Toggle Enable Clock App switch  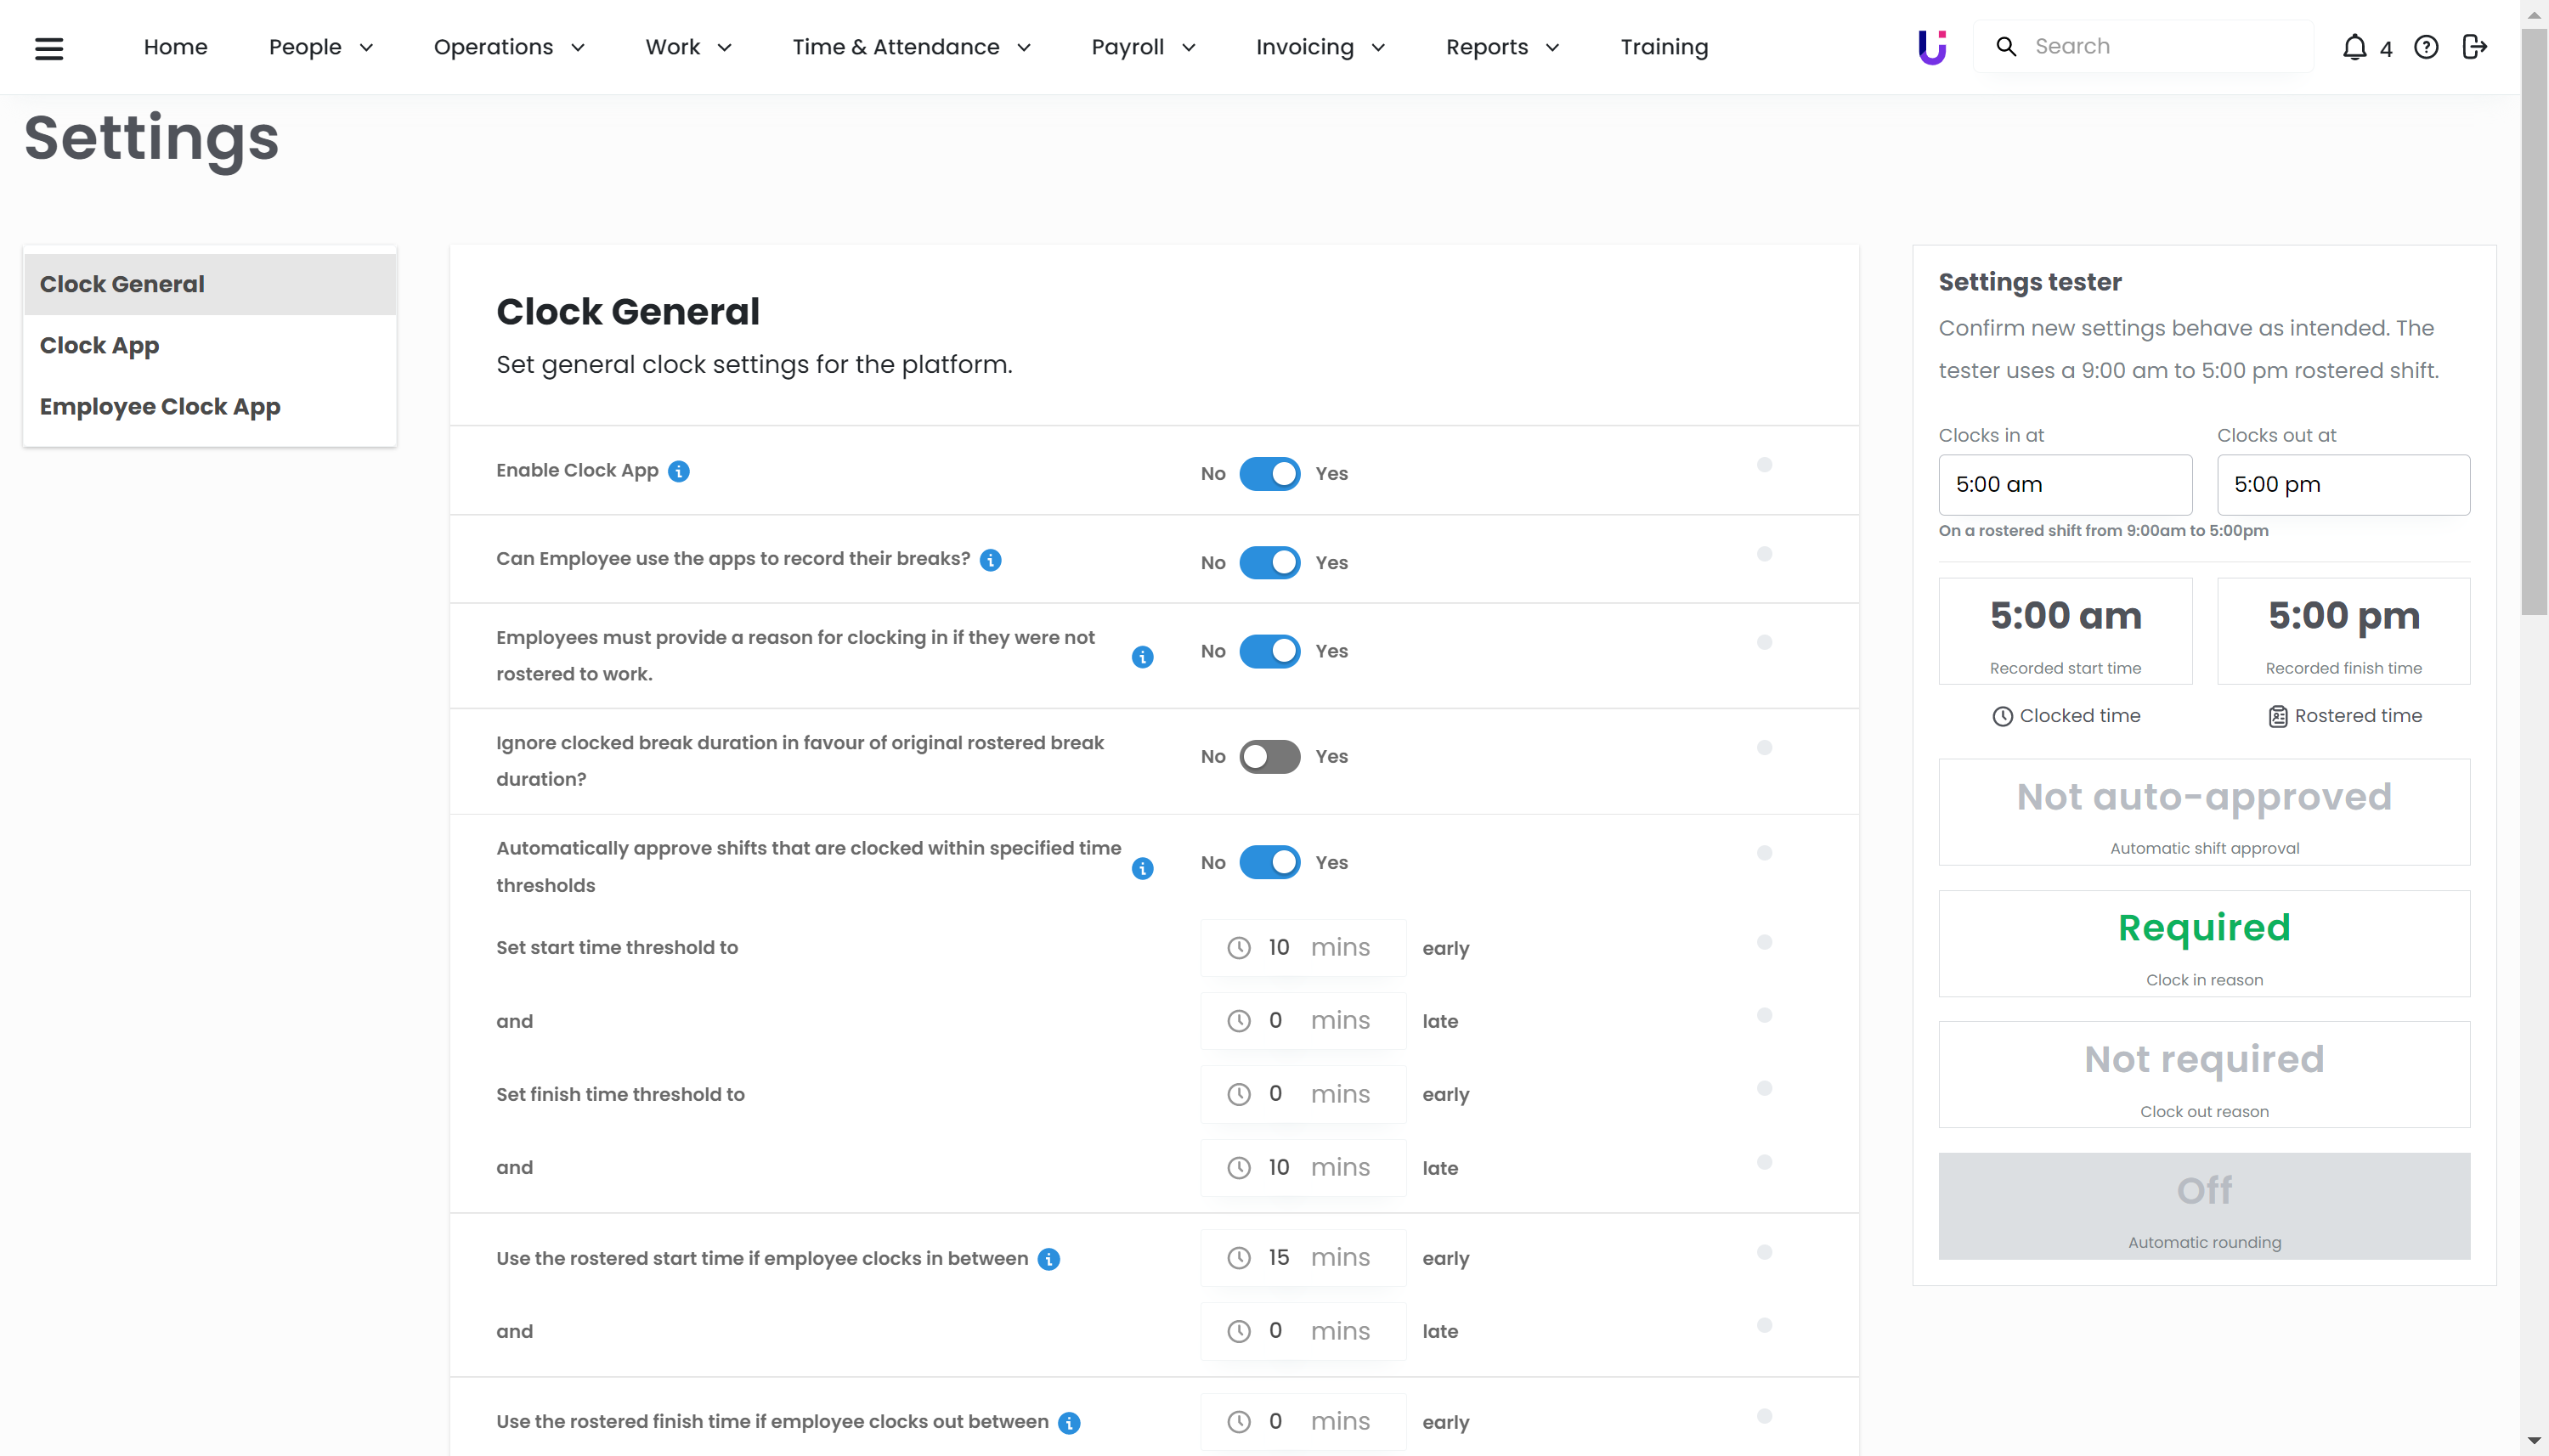coord(1269,473)
